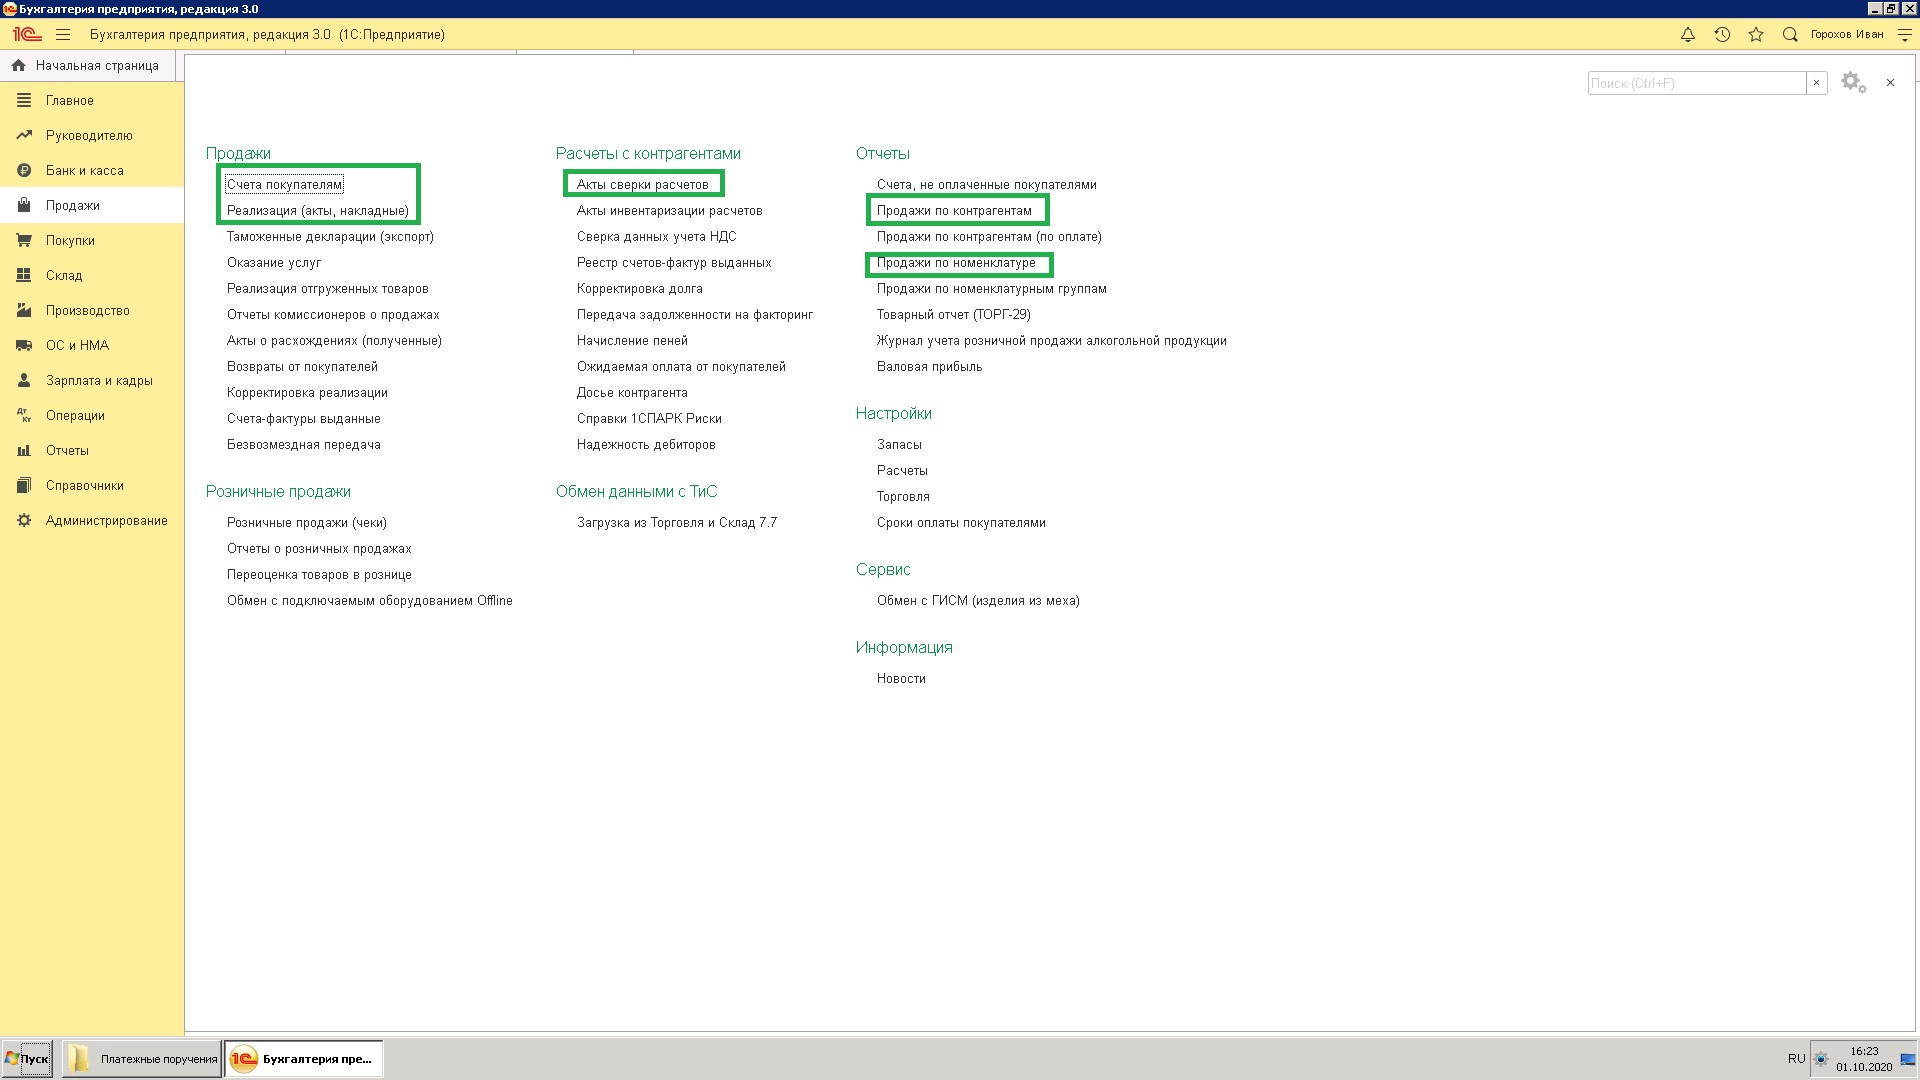The width and height of the screenshot is (1920, 1080).
Task: Open Банк и касса section
Action: point(84,170)
